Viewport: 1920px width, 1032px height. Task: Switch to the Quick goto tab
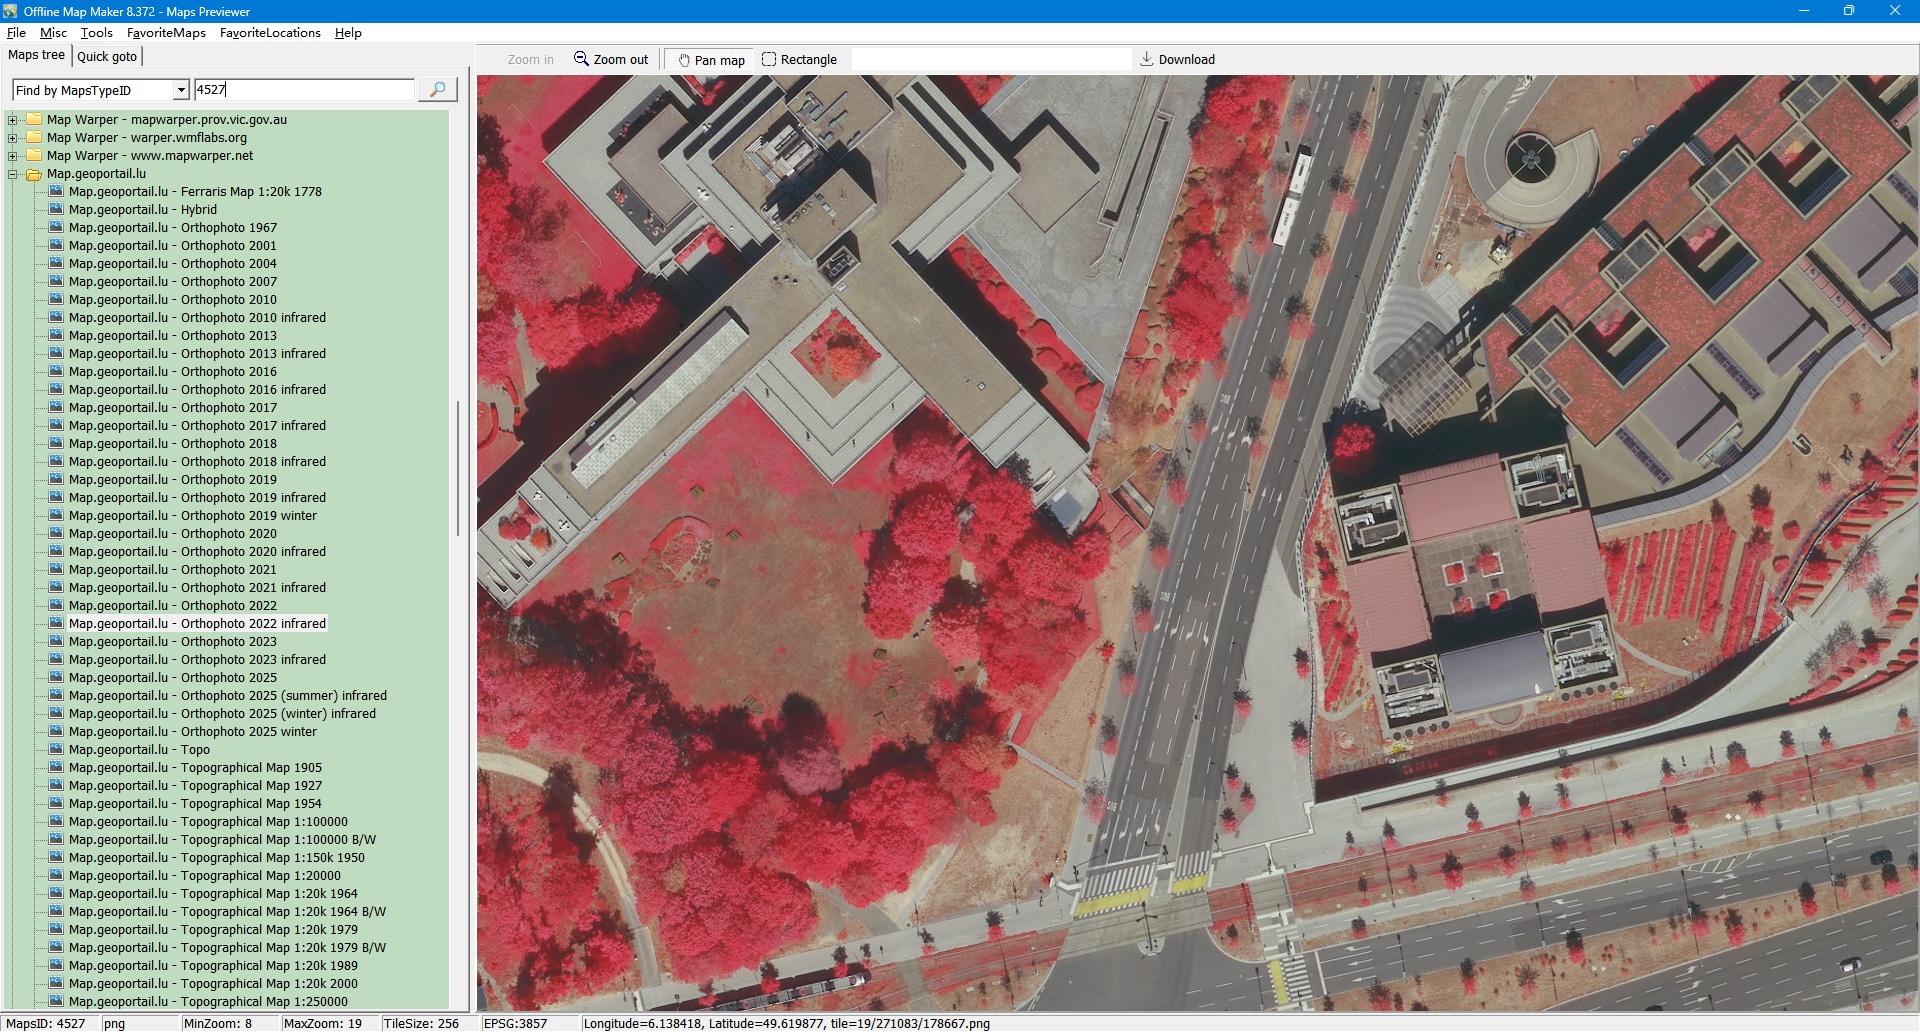pyautogui.click(x=107, y=57)
